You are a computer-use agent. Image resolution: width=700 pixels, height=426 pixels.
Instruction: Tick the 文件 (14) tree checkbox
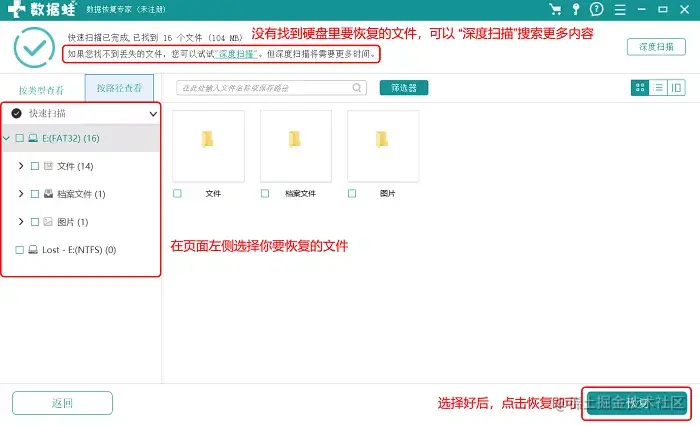click(x=35, y=166)
